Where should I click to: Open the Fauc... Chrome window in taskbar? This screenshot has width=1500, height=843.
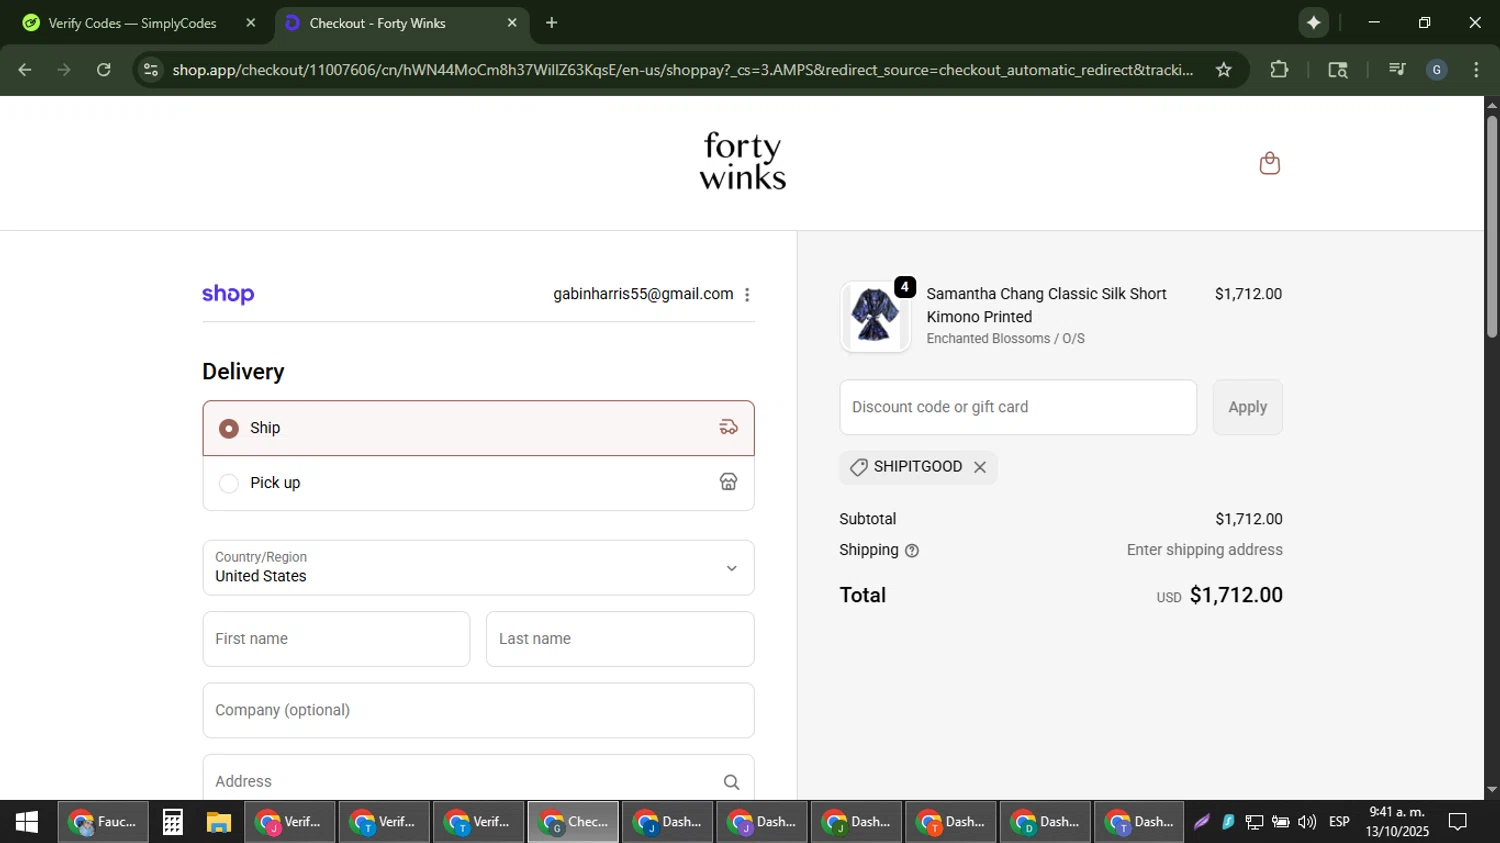coord(102,822)
